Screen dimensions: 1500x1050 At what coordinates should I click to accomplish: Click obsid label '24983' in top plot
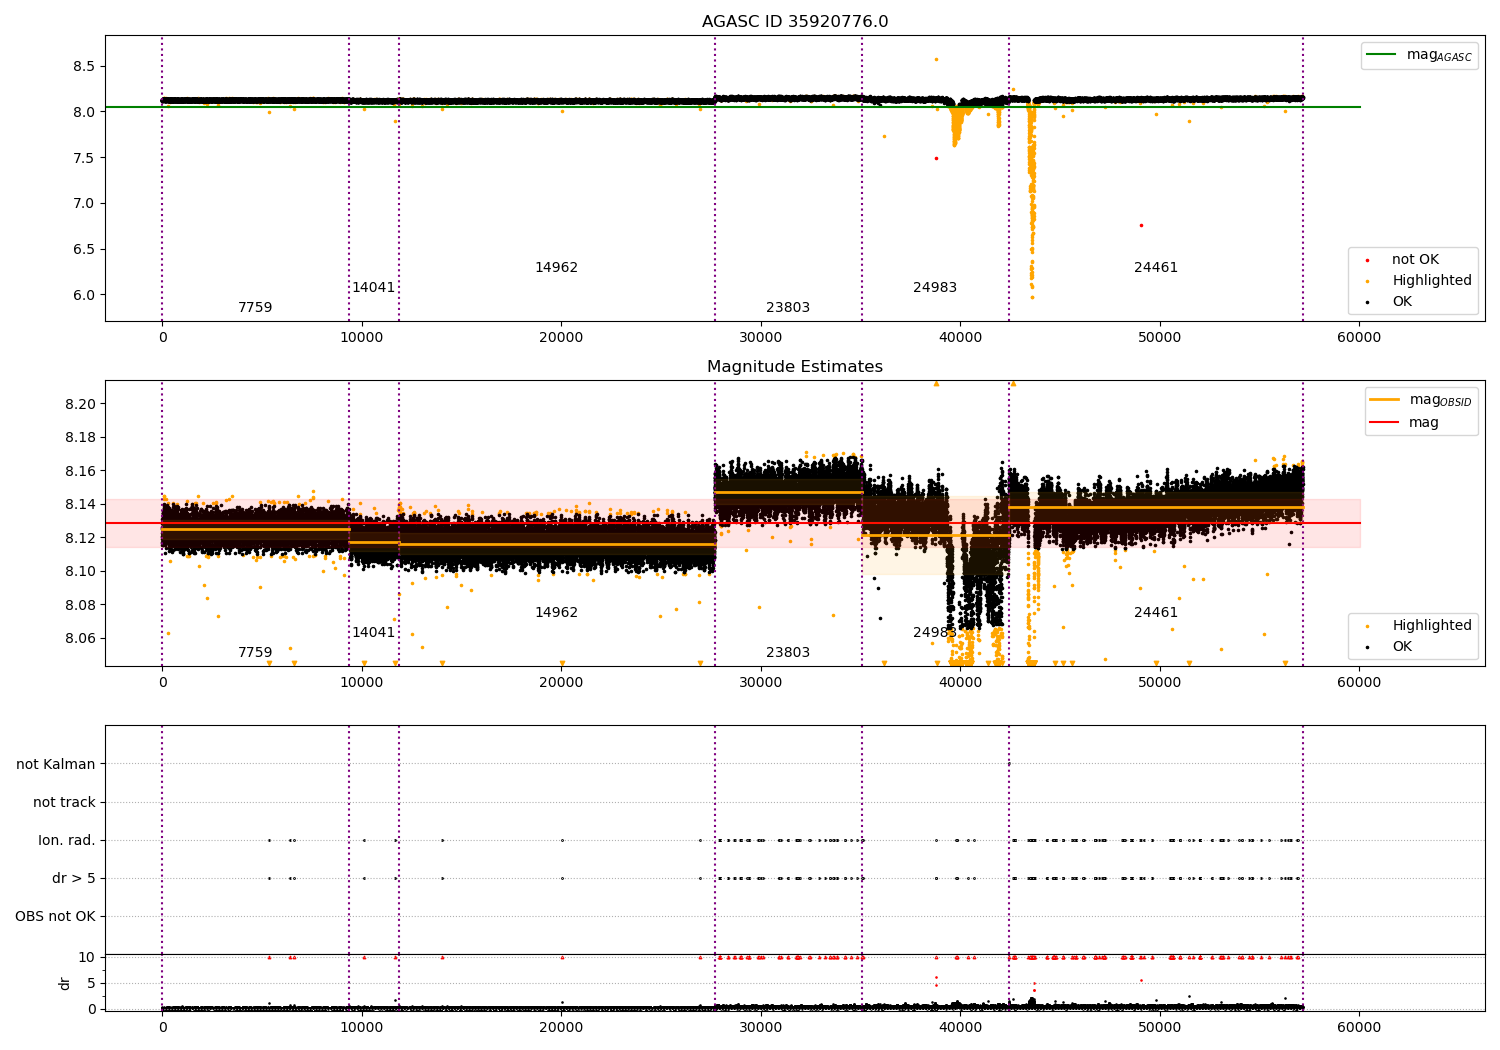[935, 288]
